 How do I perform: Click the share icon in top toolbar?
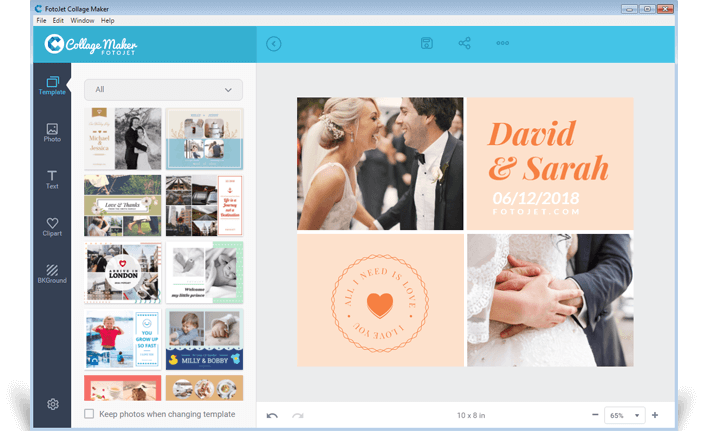[x=465, y=43]
